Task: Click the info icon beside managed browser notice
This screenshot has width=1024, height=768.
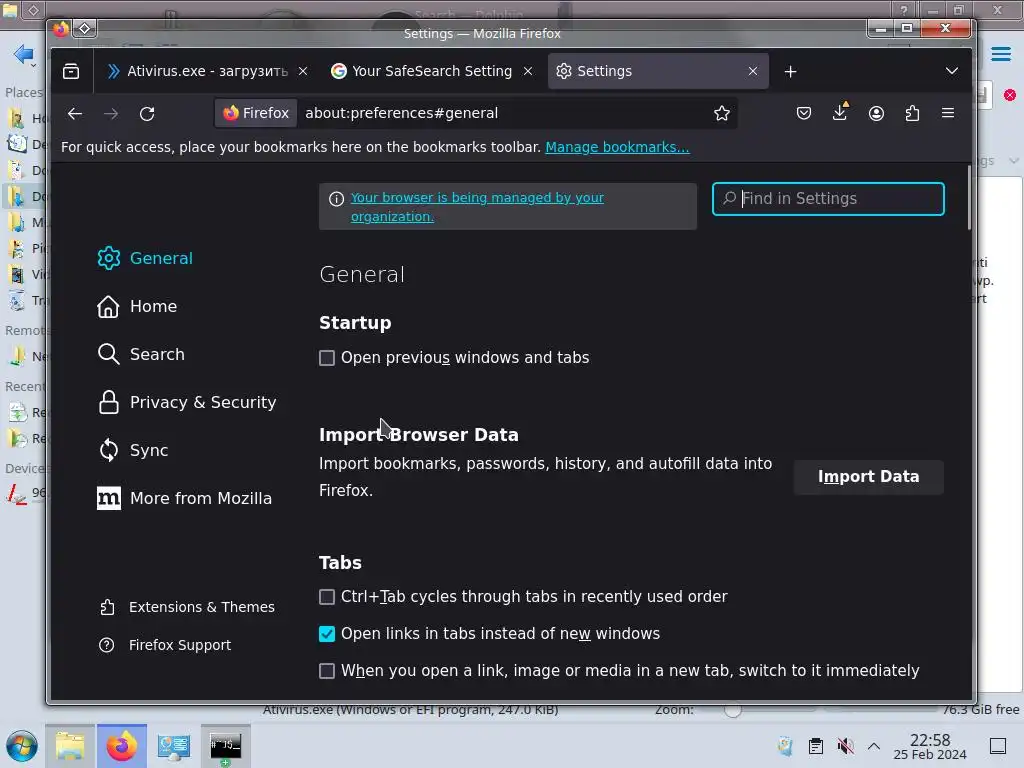Action: click(x=336, y=199)
